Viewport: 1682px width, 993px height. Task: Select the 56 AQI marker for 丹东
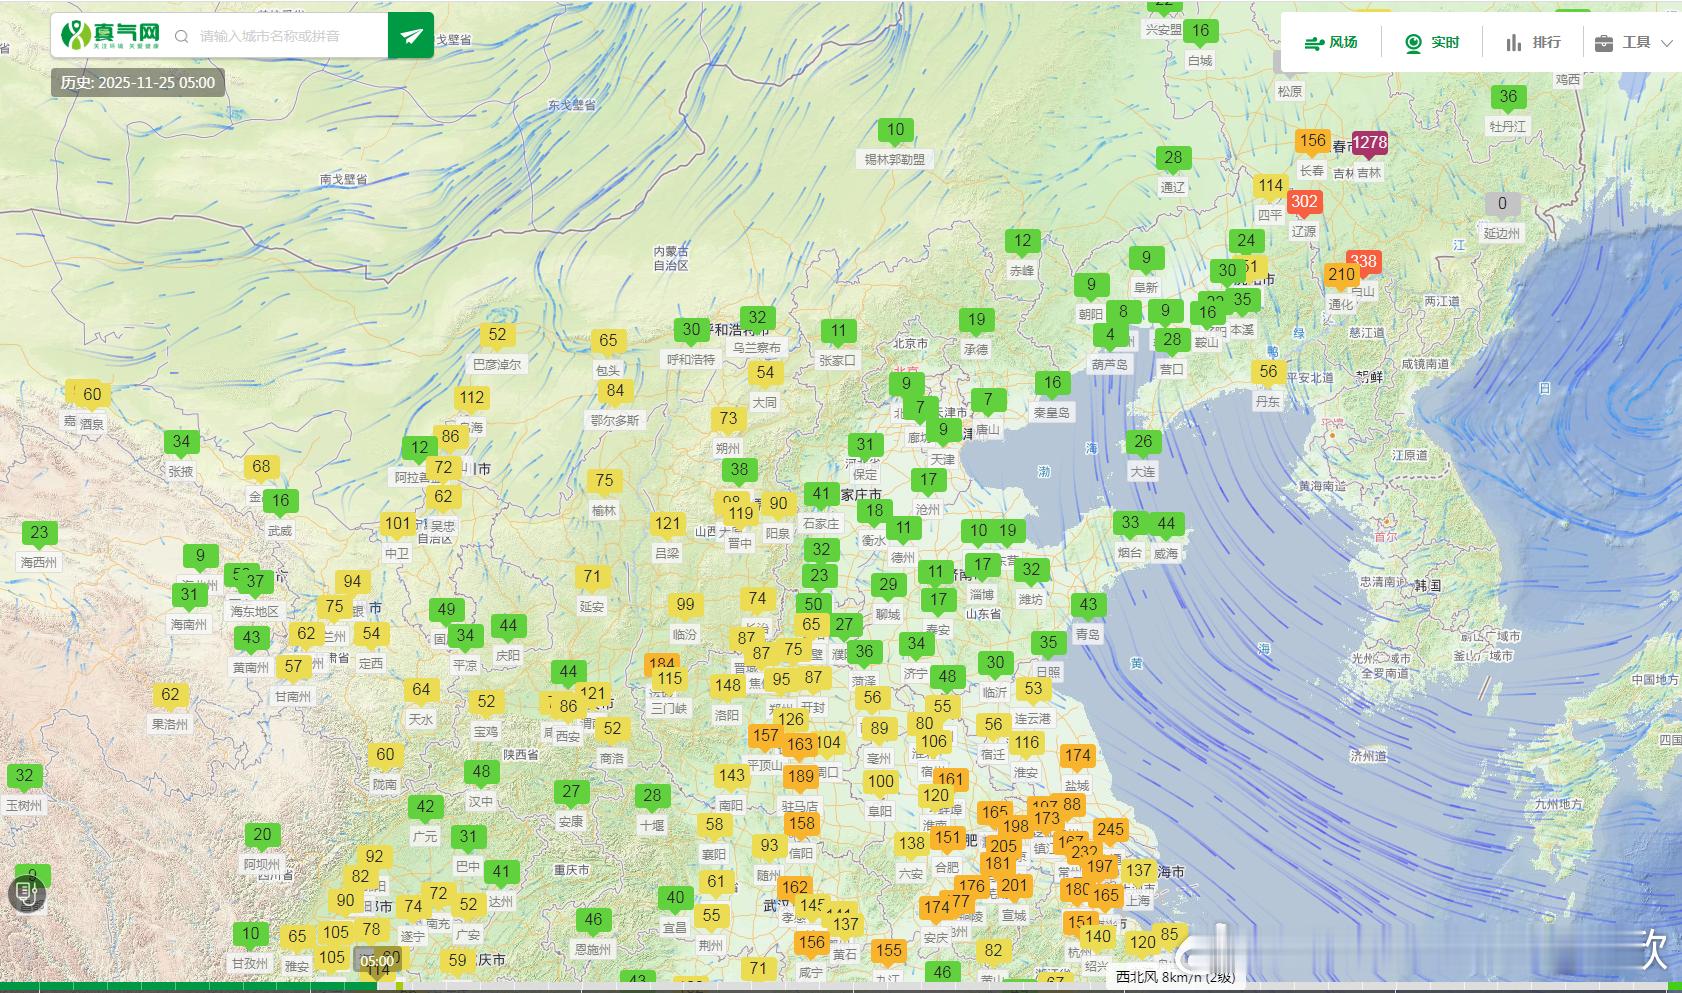(1268, 372)
